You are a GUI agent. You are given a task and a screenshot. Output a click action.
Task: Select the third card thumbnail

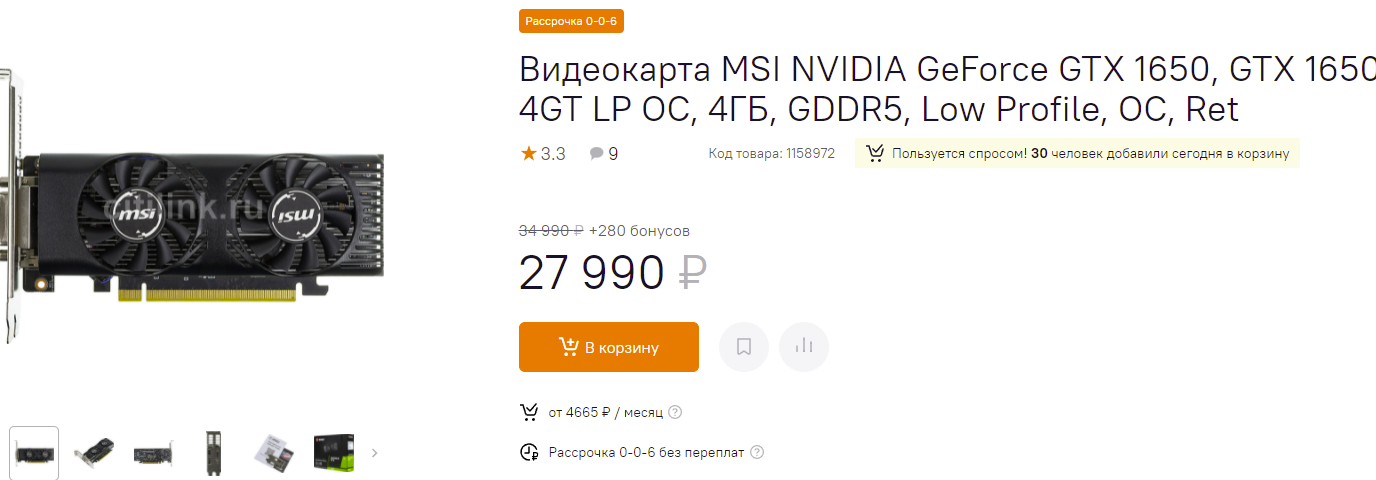point(154,453)
